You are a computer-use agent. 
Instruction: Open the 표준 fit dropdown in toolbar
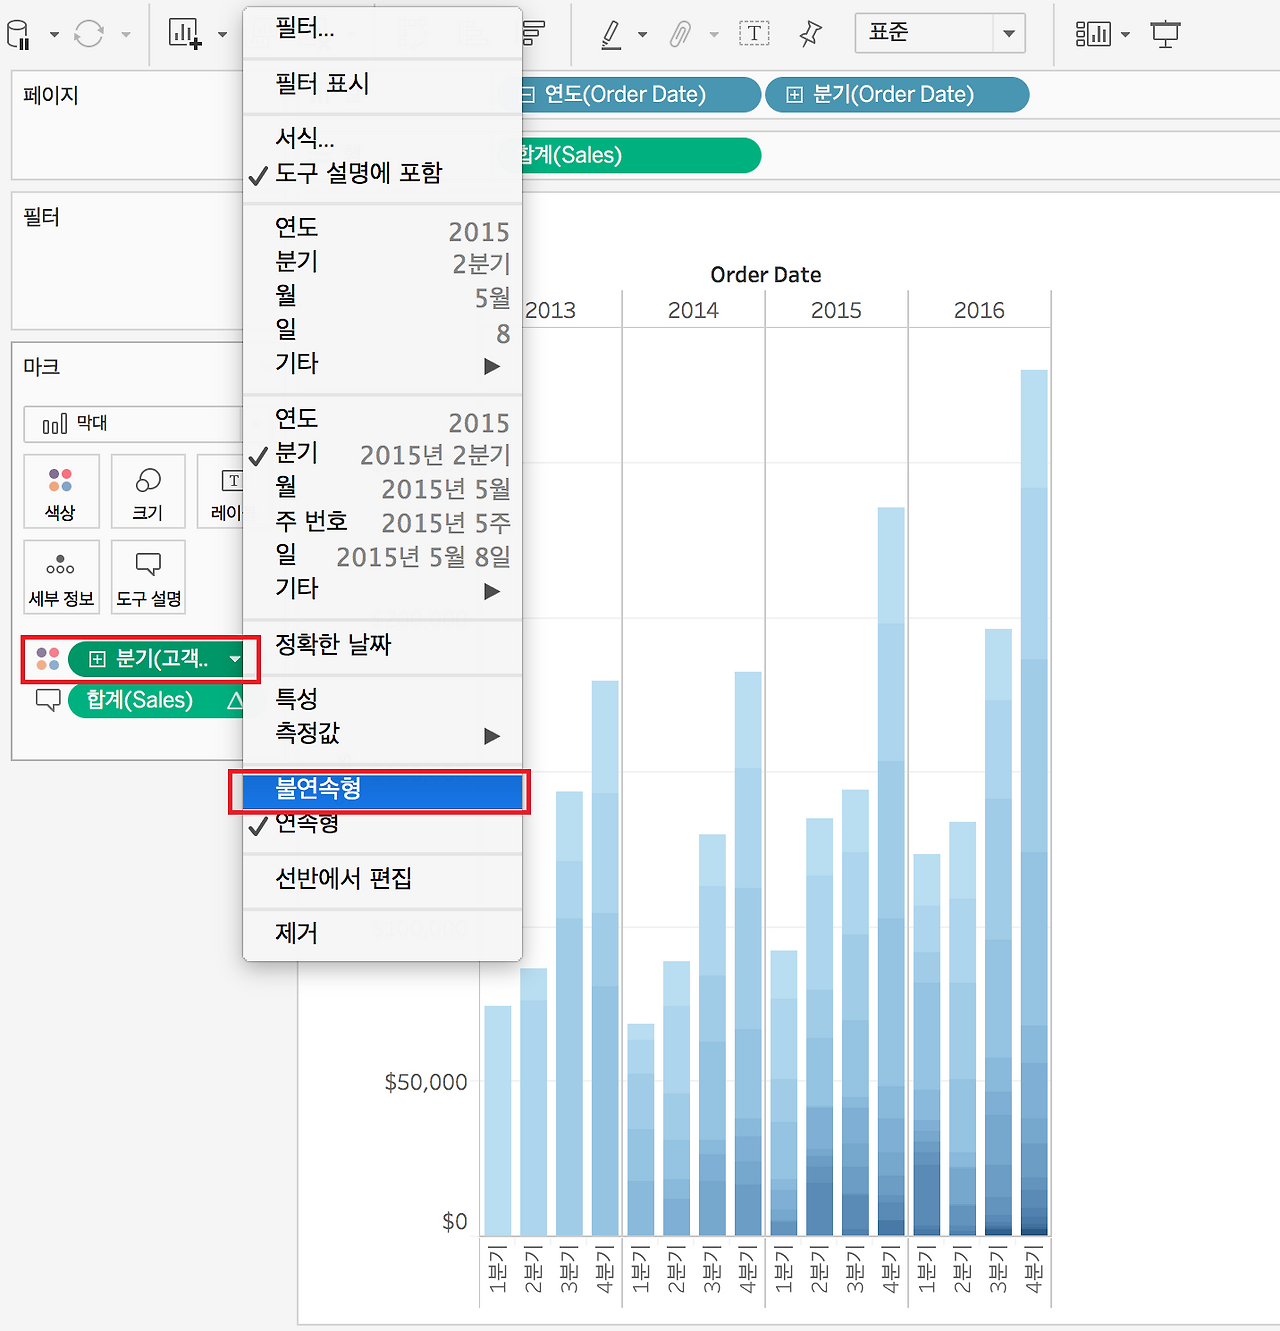(x=940, y=33)
